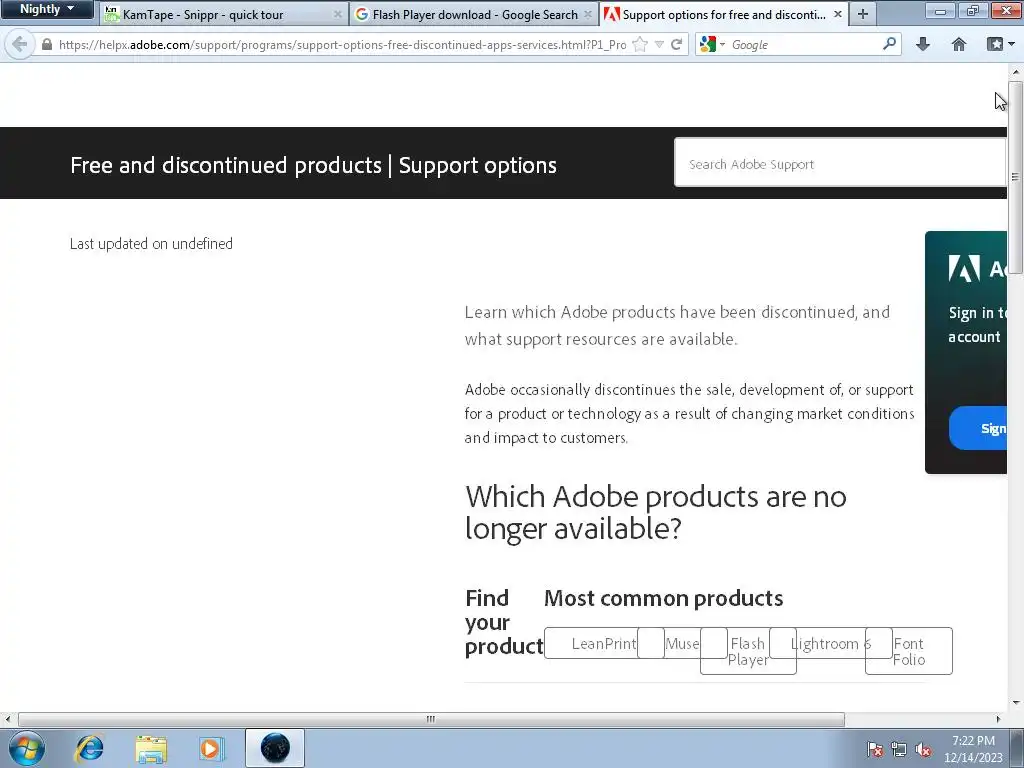Click the 'Free and discontinued products | Support options' title
This screenshot has height=768, width=1024.
313,165
